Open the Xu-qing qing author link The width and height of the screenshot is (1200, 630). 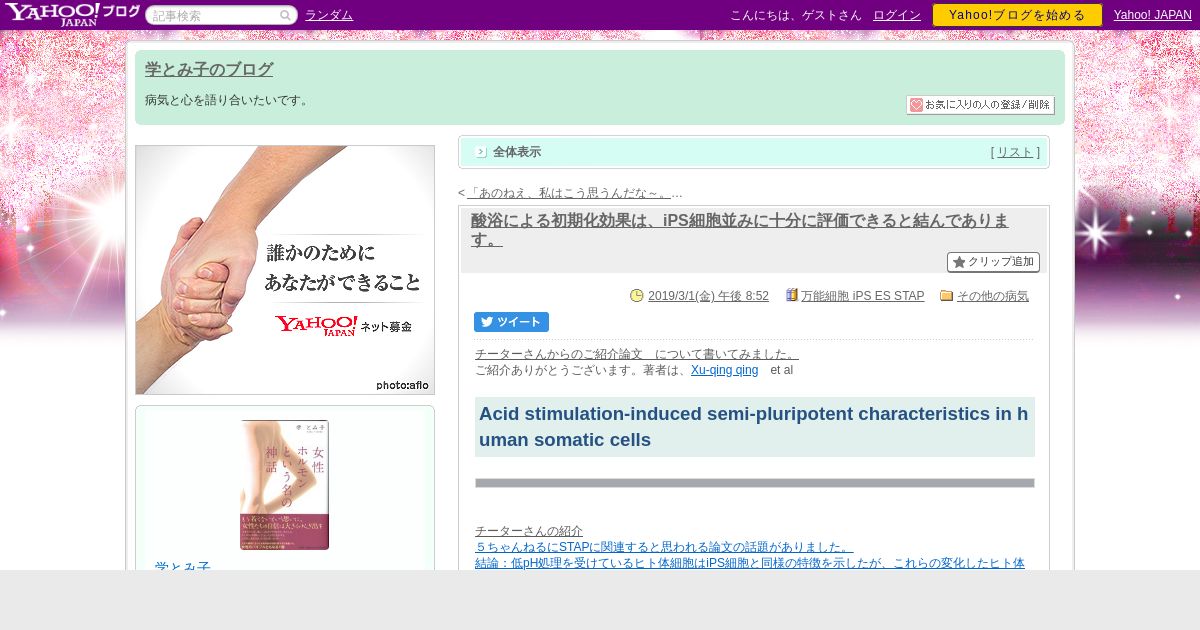(724, 370)
